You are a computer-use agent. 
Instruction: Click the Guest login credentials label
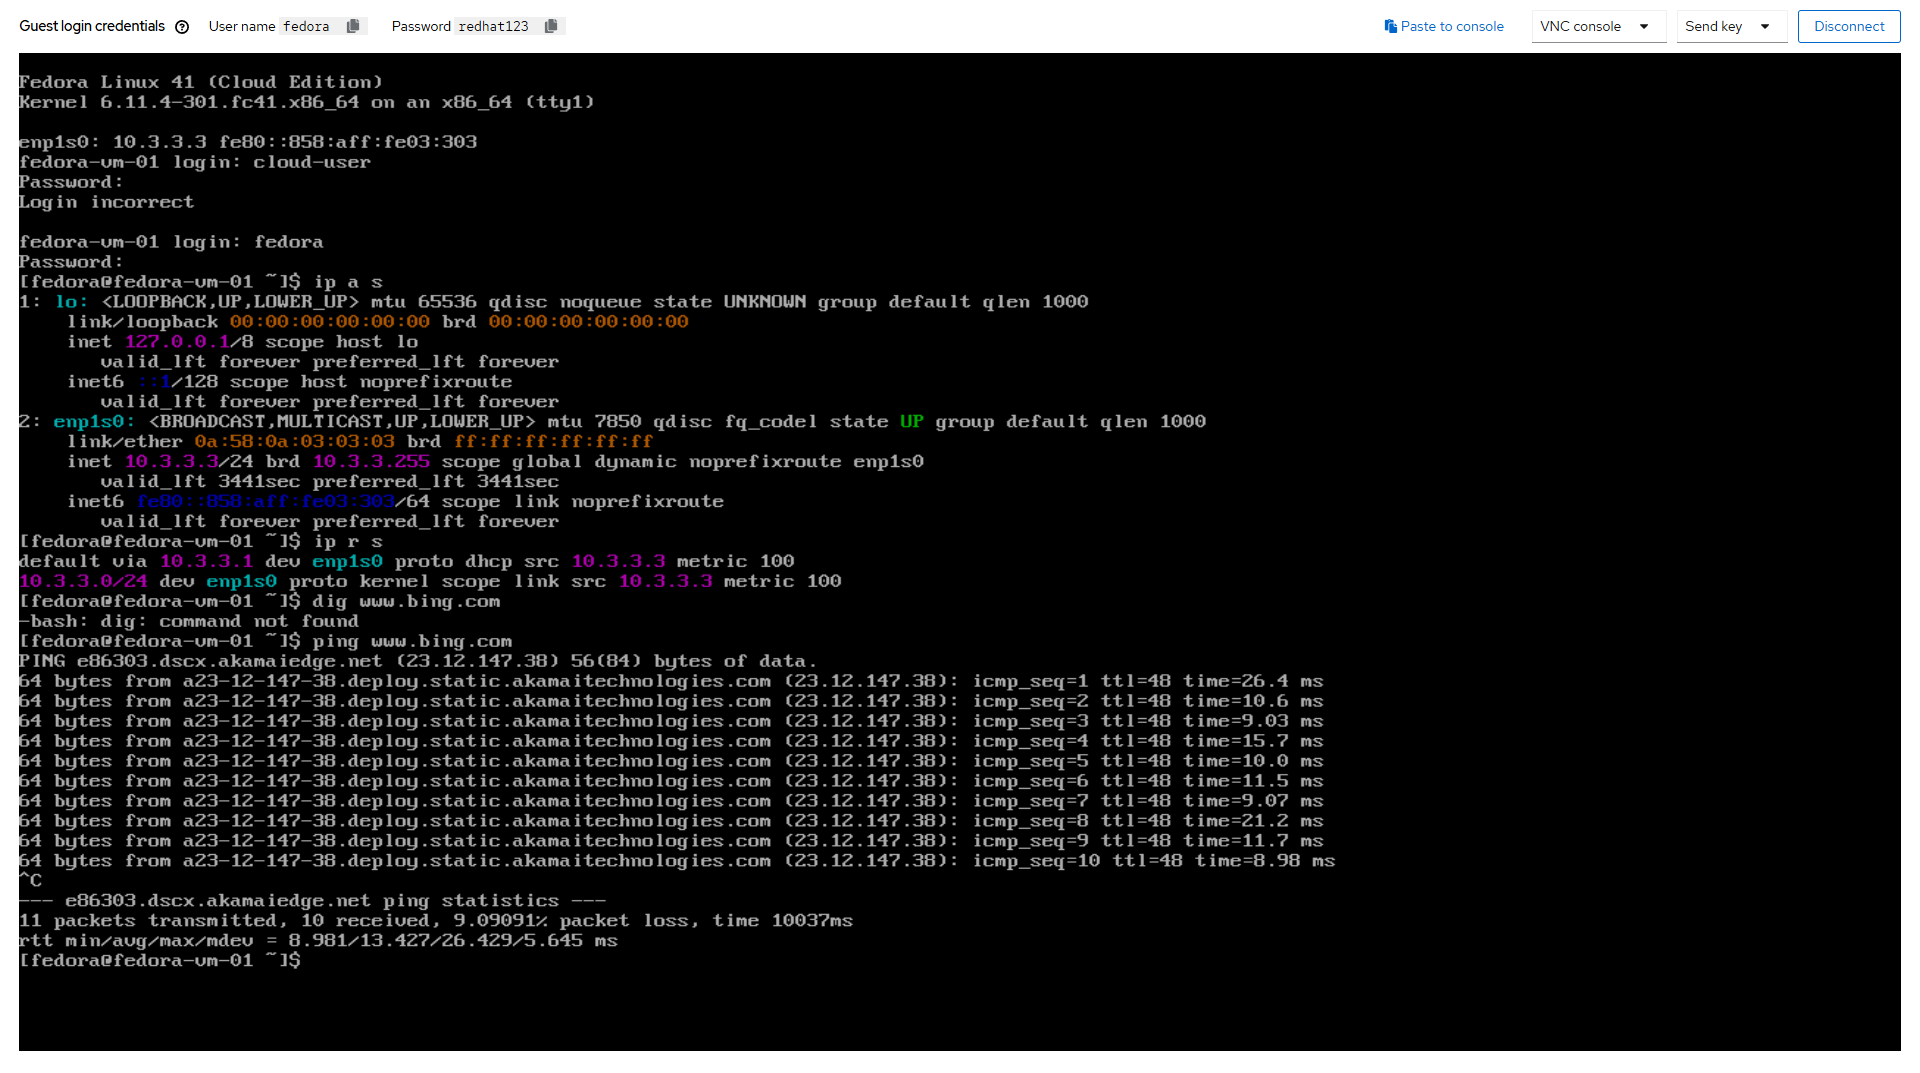[x=92, y=27]
